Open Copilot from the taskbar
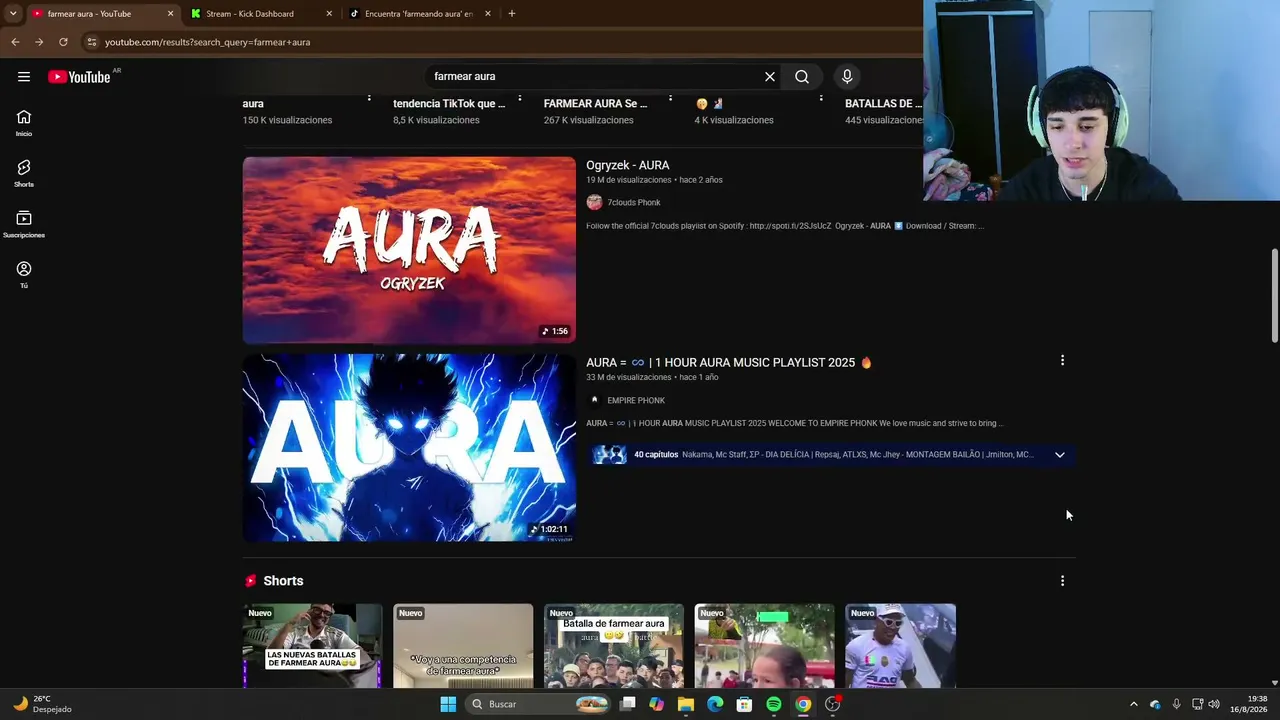This screenshot has height=720, width=1280. pyautogui.click(x=656, y=704)
